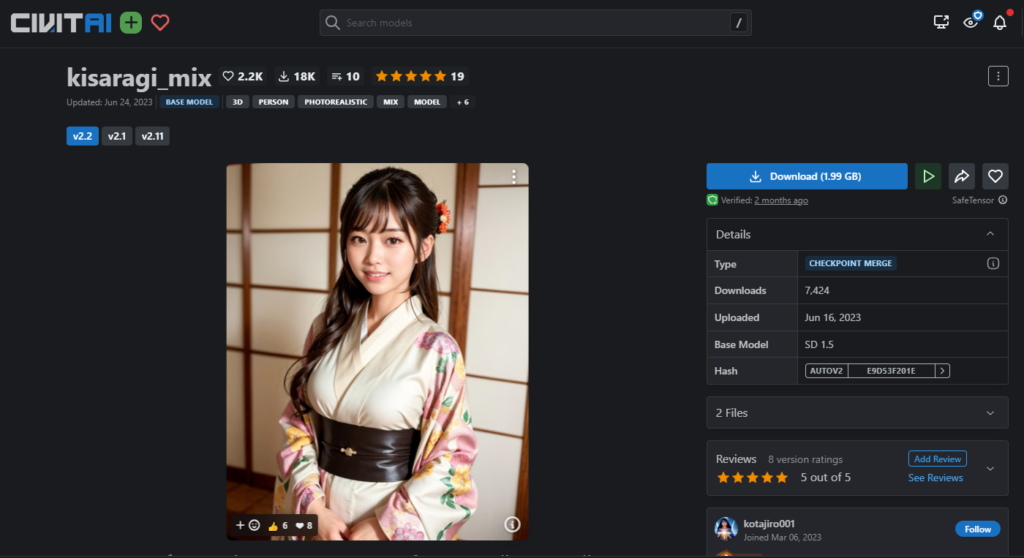Open the image three-dot menu

tap(514, 177)
